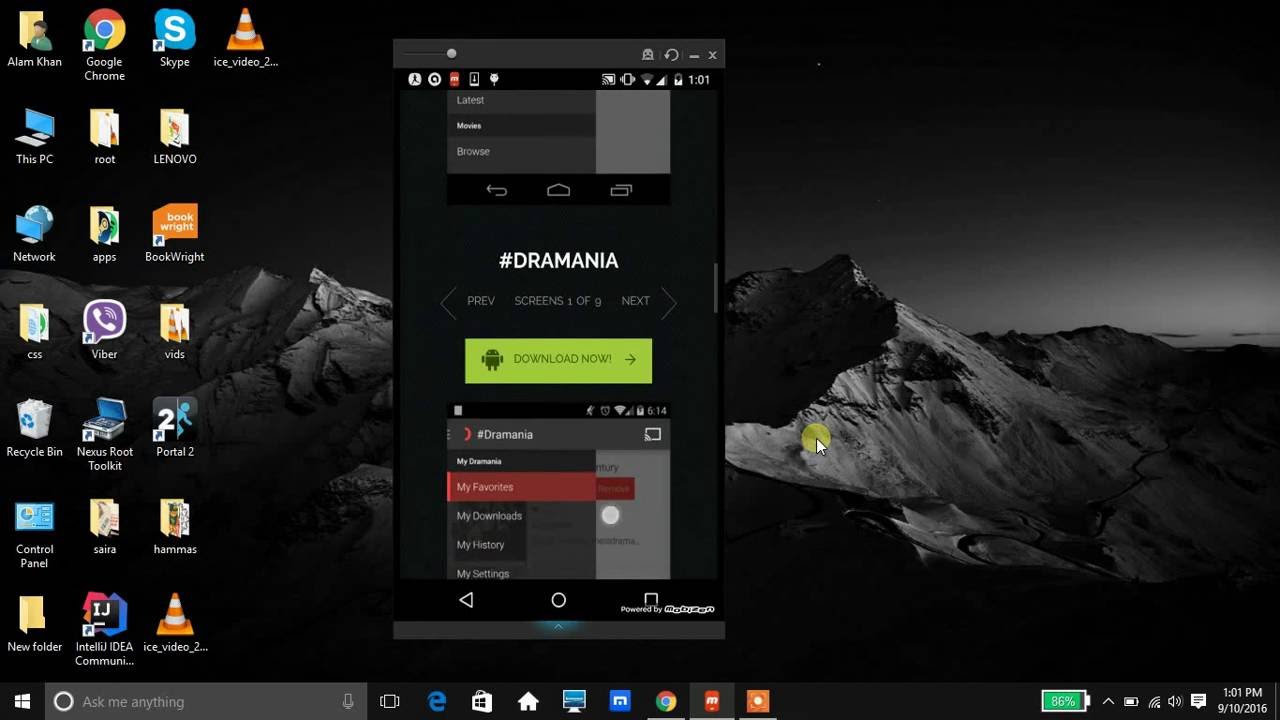The image size is (1280, 720).
Task: Open the This PC desktop icon
Action: (35, 137)
